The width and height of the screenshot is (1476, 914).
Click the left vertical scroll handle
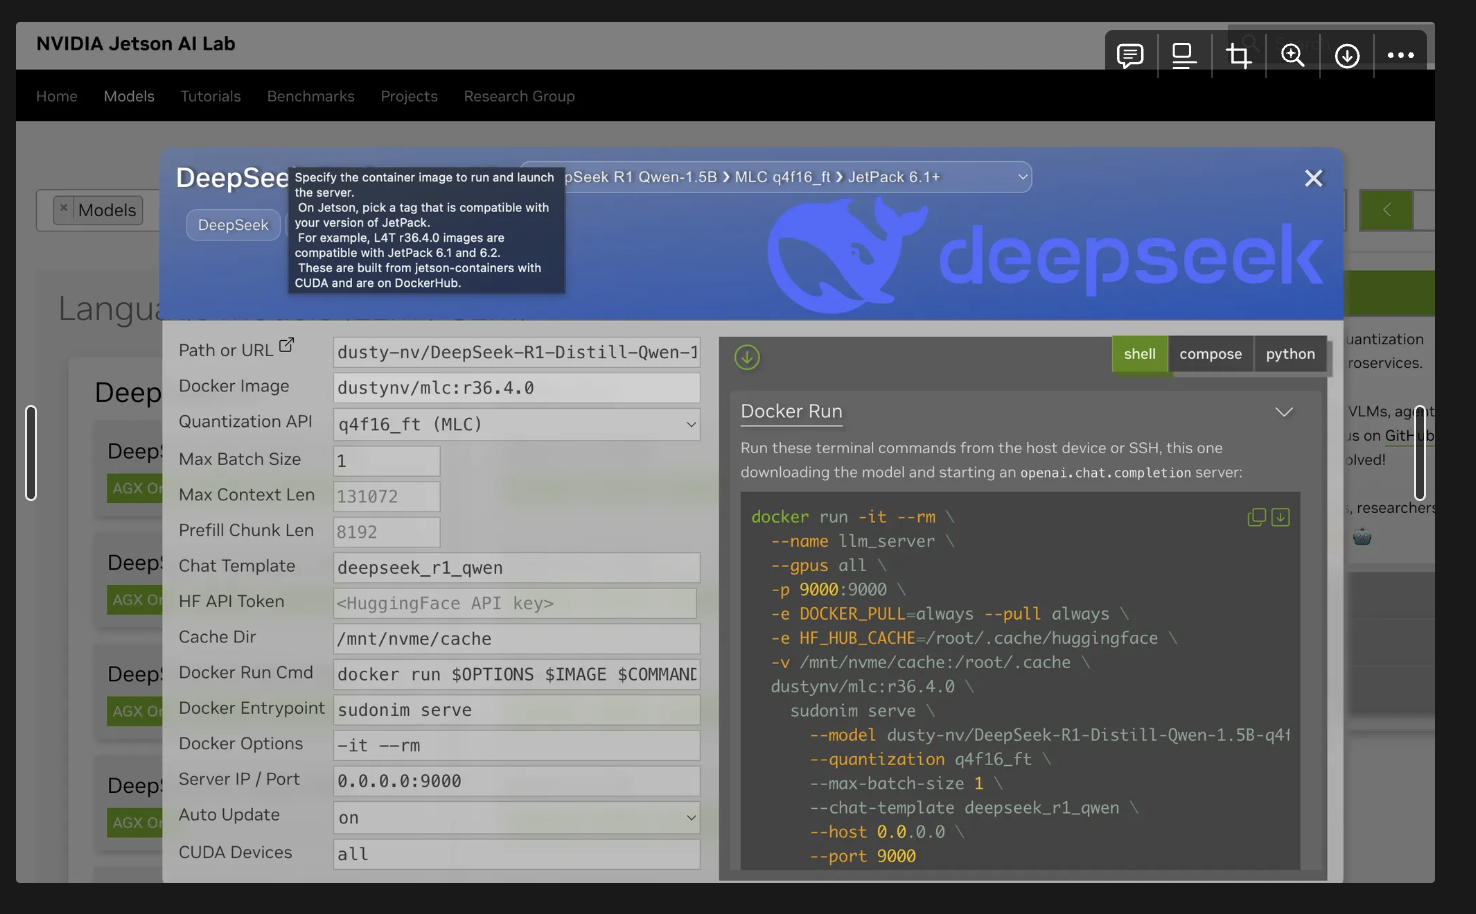click(x=31, y=453)
